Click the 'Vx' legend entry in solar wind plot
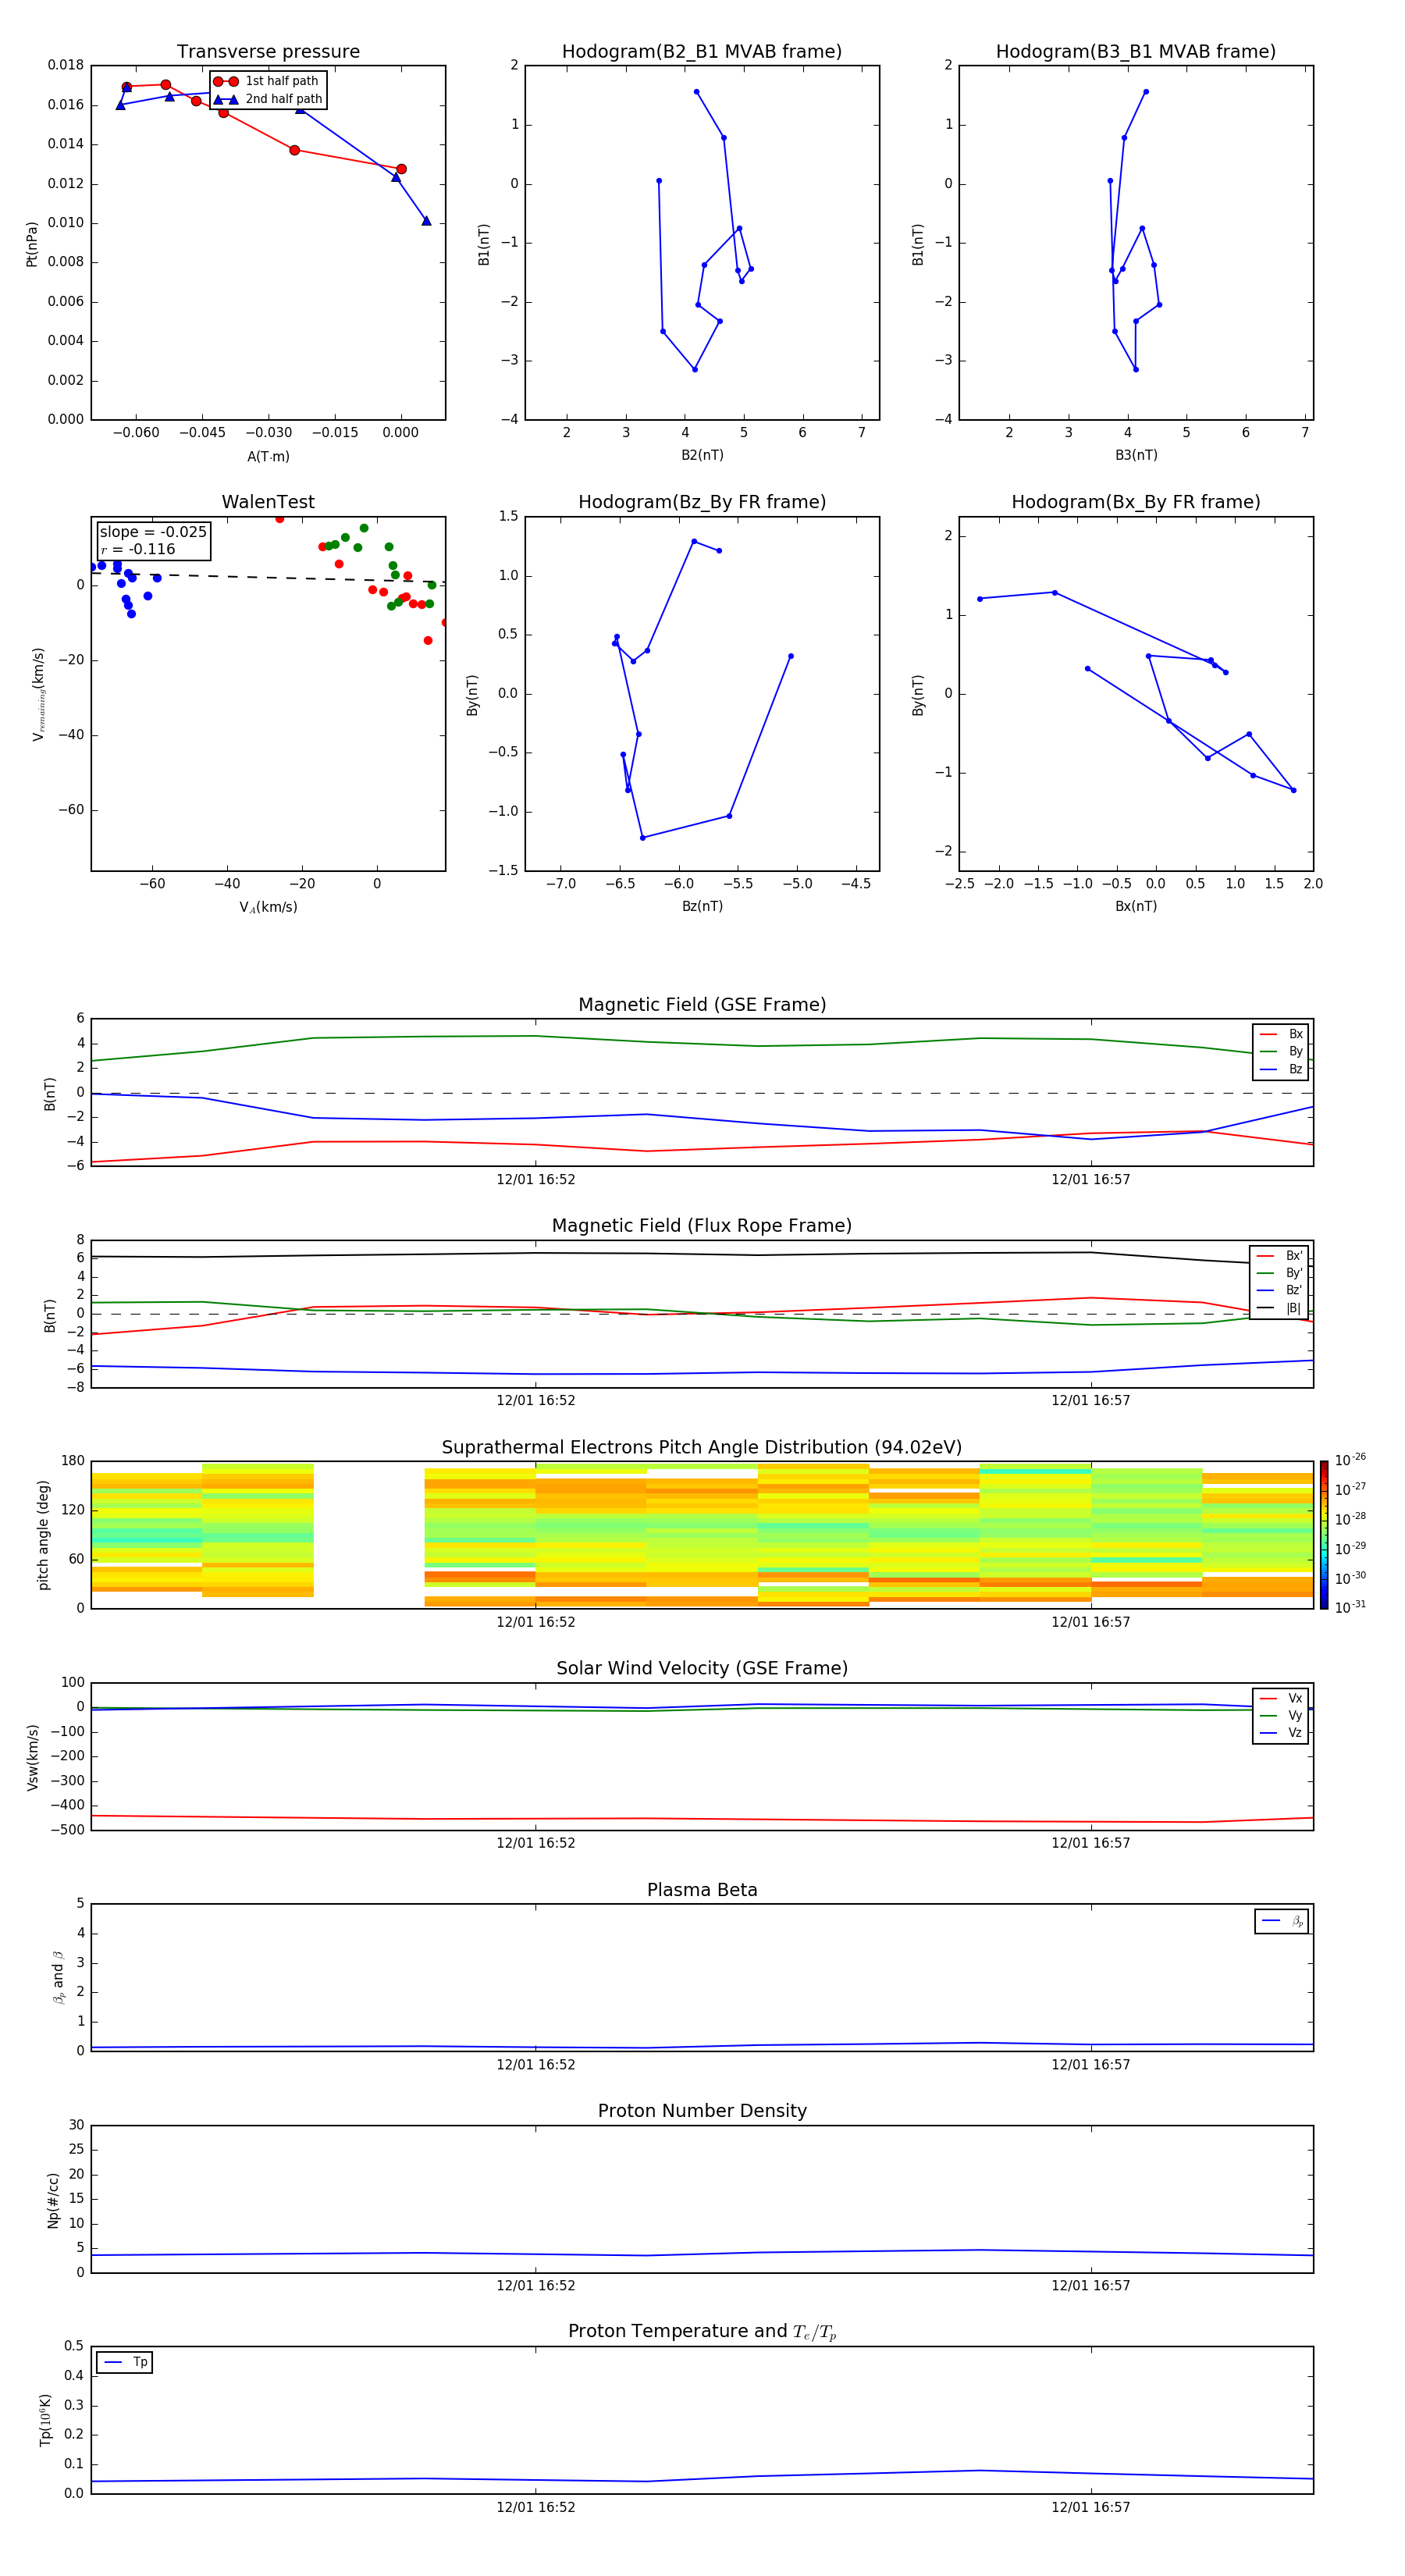This screenshot has height=2576, width=1405. [x=1281, y=1698]
